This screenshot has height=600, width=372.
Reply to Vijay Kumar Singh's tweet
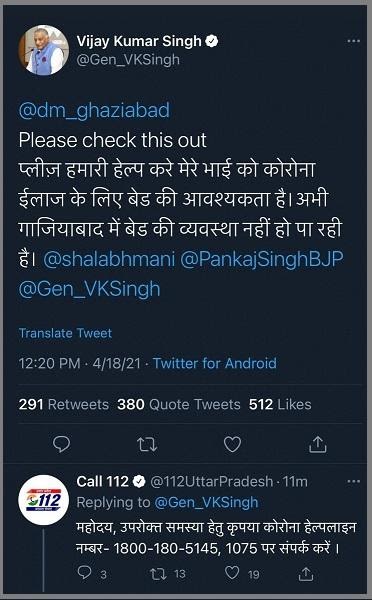[x=61, y=444]
